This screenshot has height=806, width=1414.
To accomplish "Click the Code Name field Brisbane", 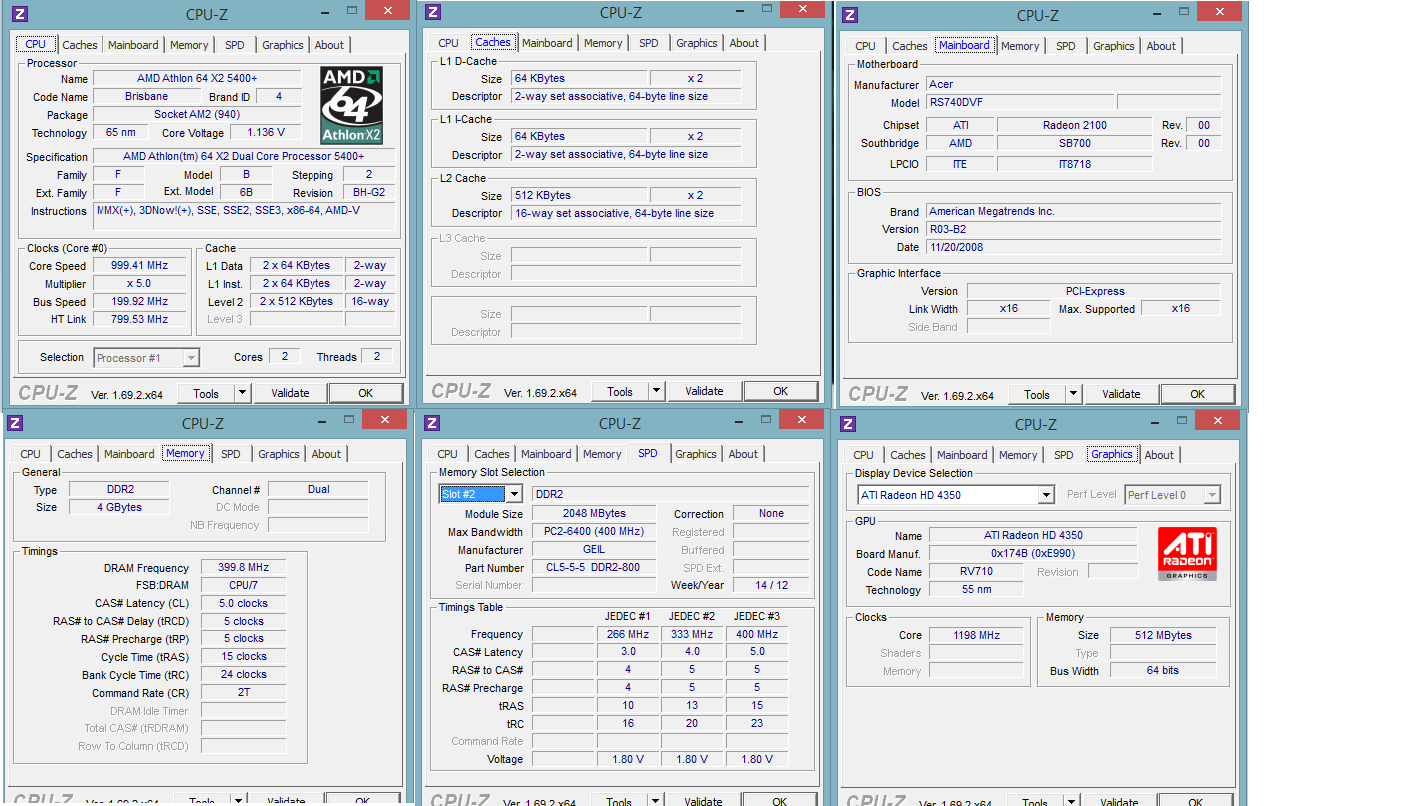I will [147, 97].
